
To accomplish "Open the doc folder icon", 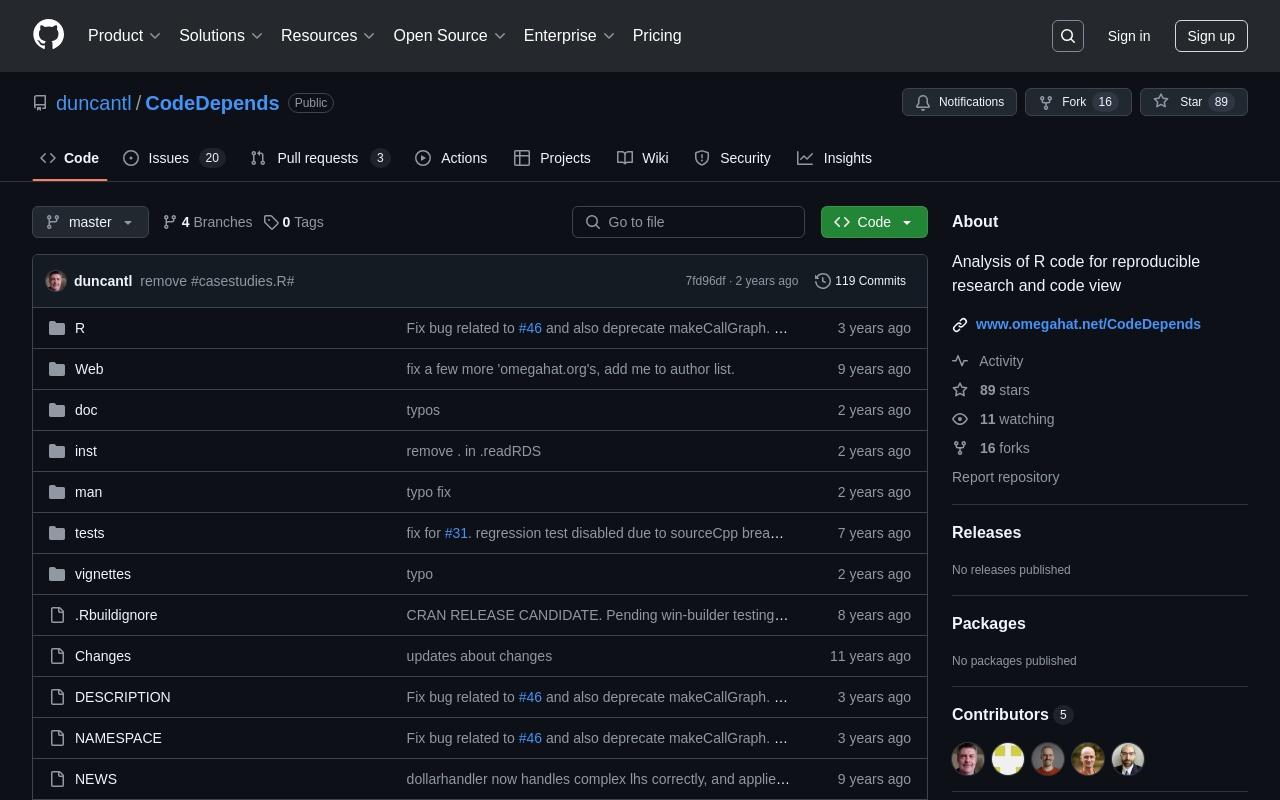I will point(57,410).
